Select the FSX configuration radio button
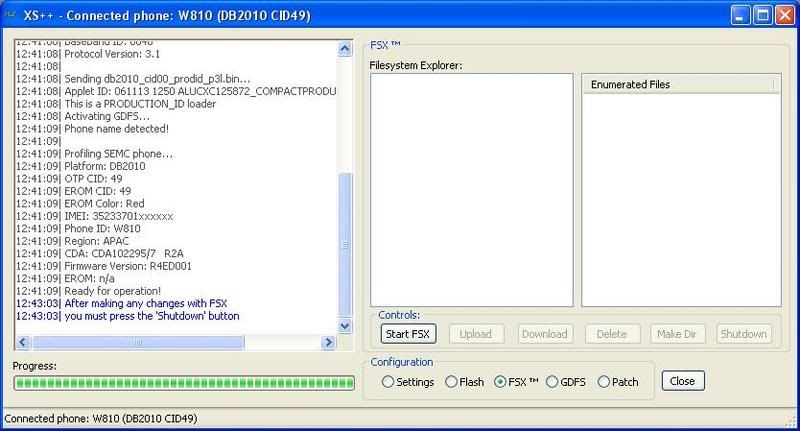This screenshot has height=431, width=800. 501,382
